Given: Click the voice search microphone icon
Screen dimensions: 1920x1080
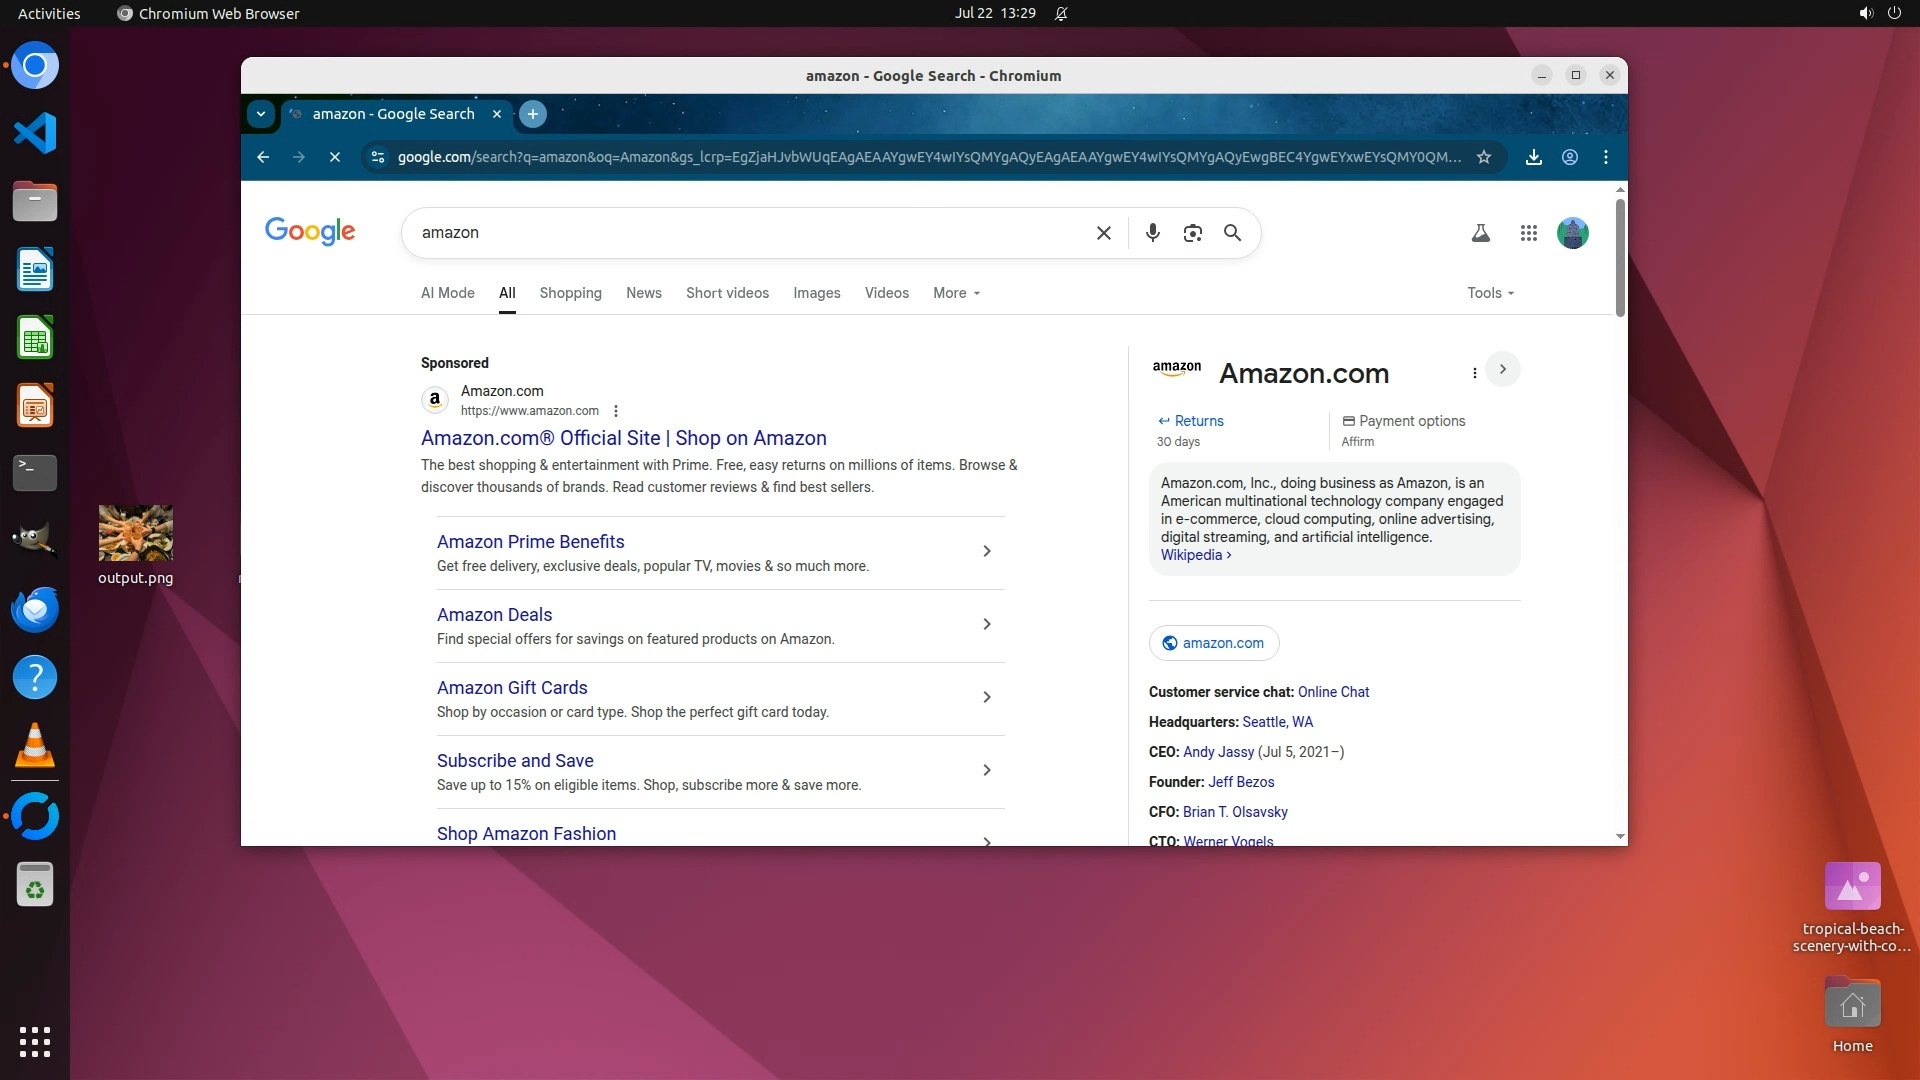Looking at the screenshot, I should 1152,233.
